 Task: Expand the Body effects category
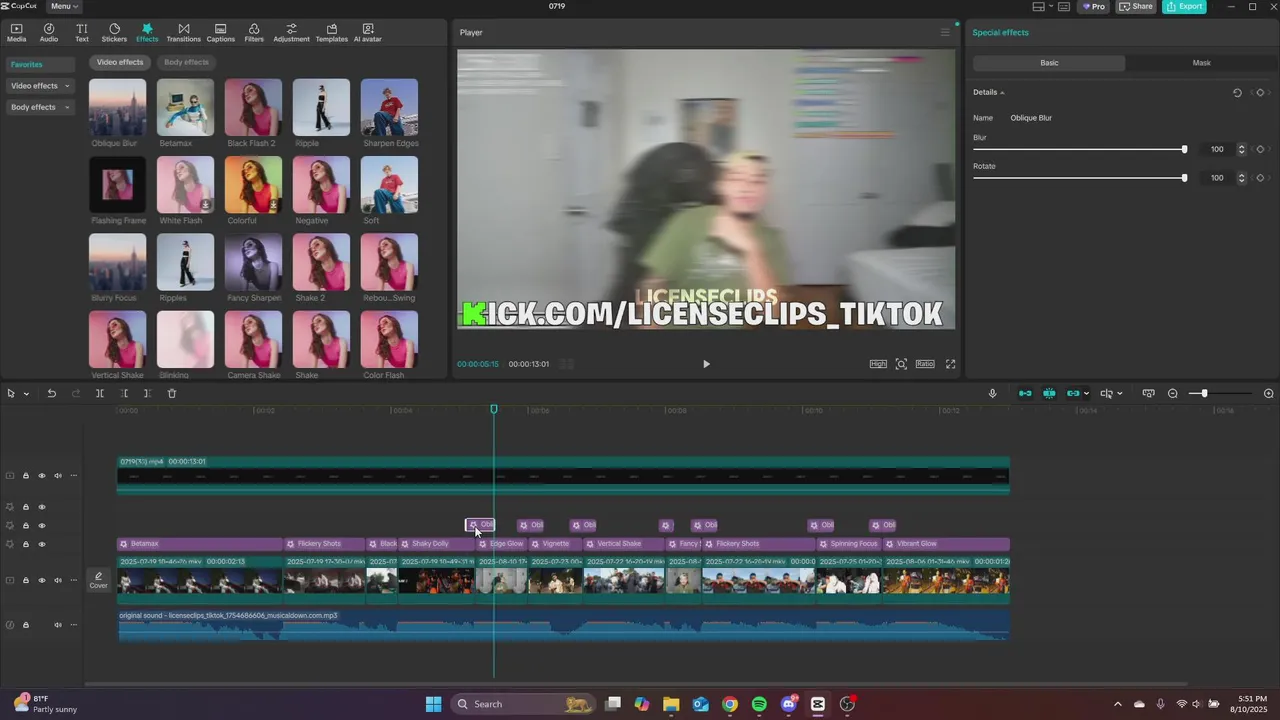coord(40,107)
